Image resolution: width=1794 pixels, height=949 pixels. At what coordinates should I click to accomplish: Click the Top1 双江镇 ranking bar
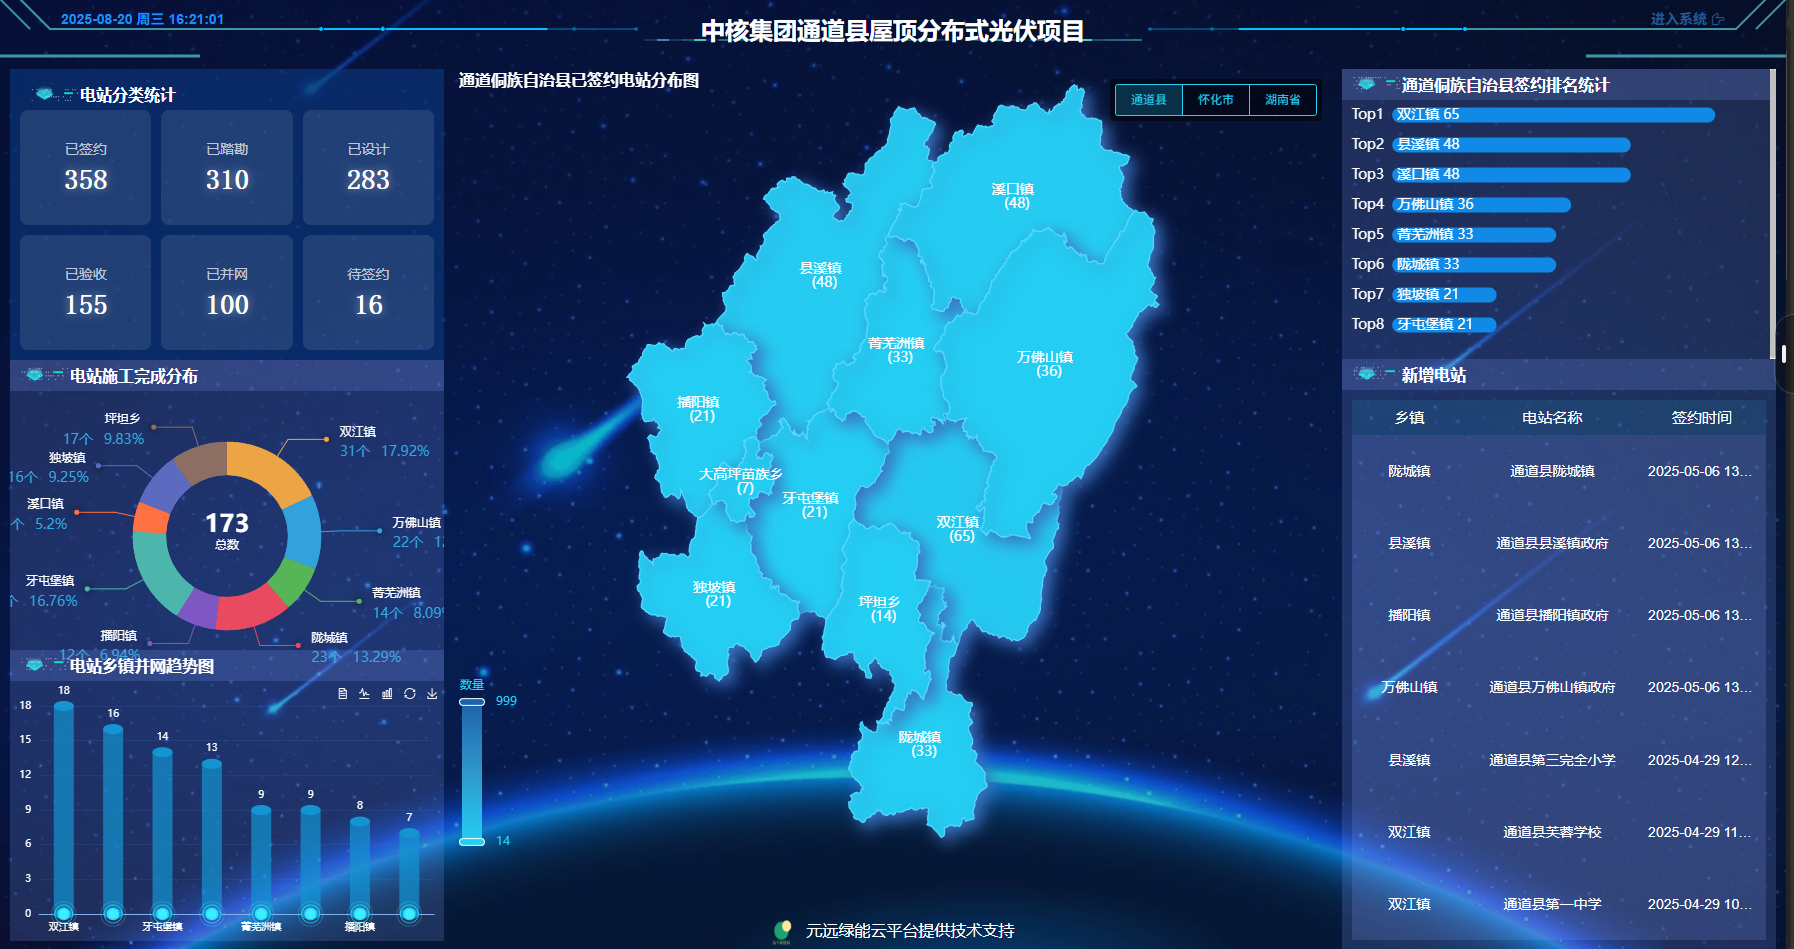(1553, 115)
